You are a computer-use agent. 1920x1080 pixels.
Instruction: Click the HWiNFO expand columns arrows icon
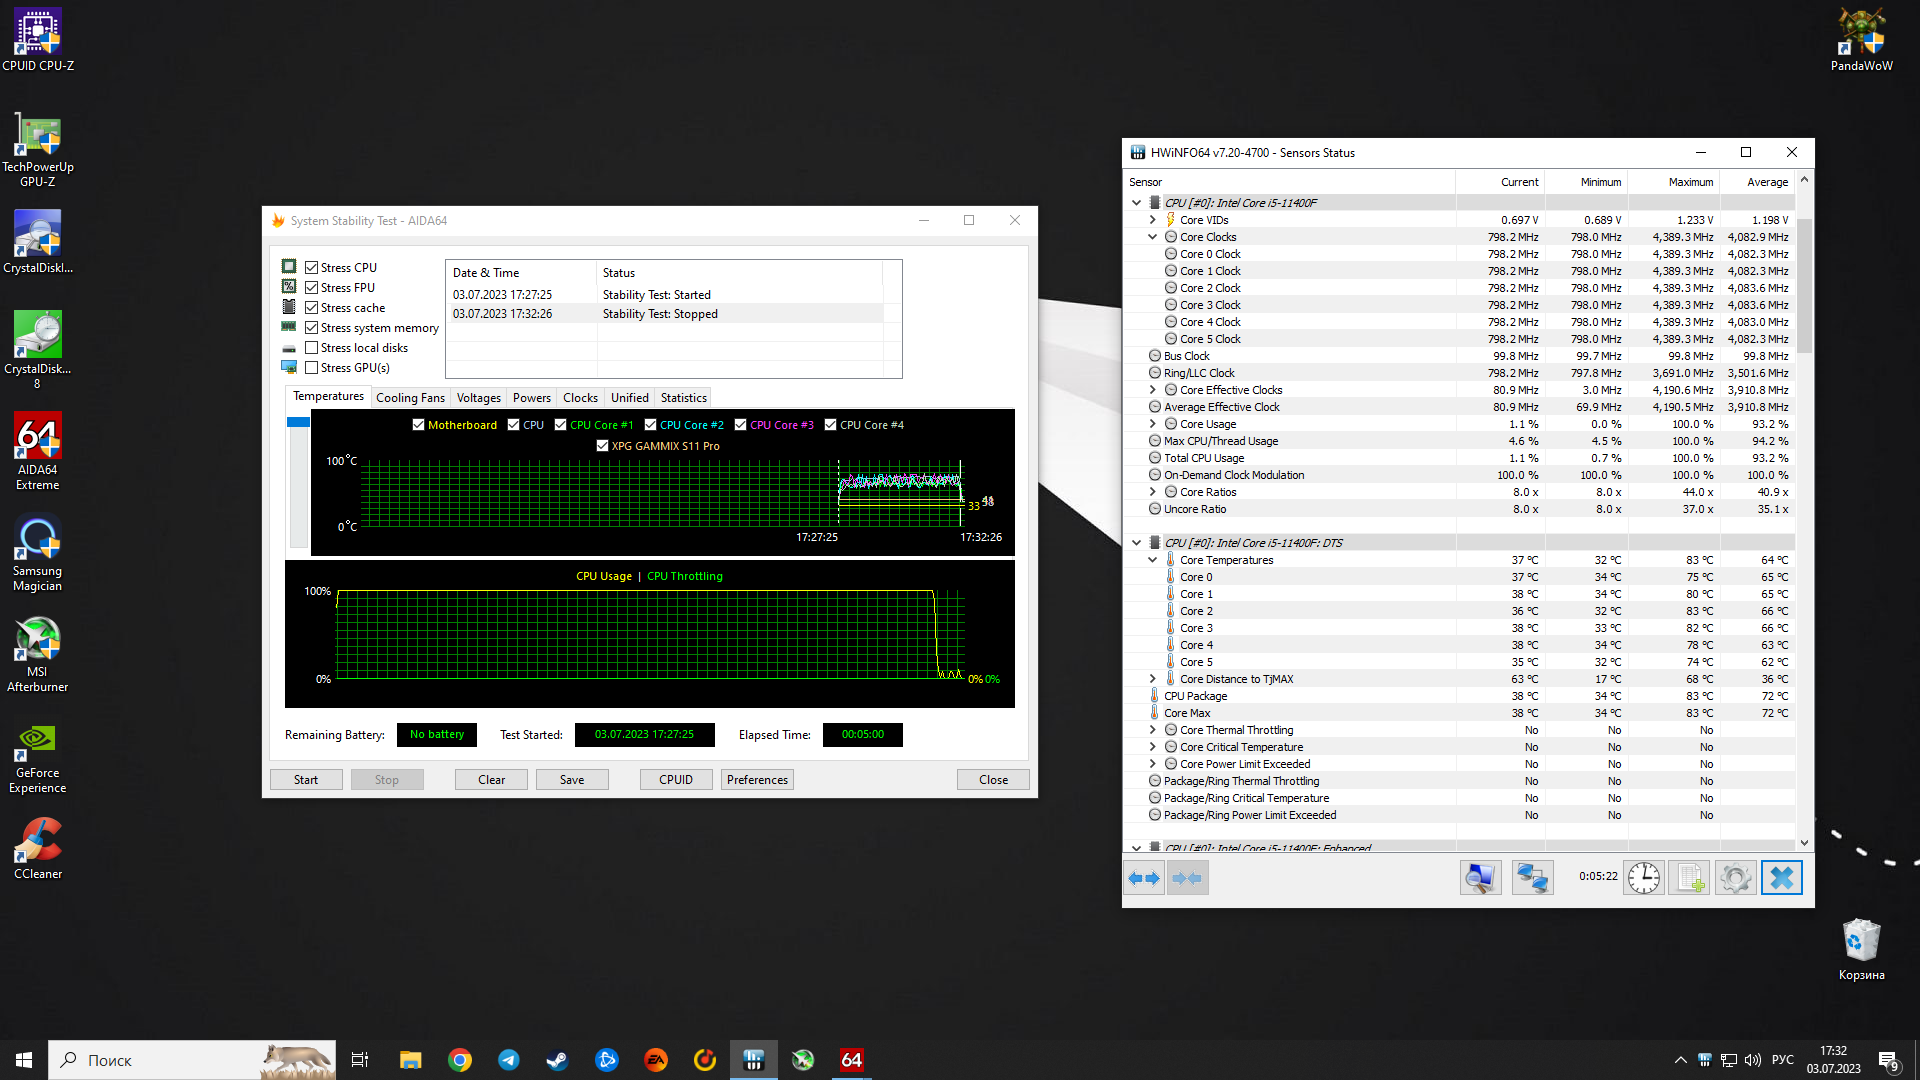point(1144,878)
